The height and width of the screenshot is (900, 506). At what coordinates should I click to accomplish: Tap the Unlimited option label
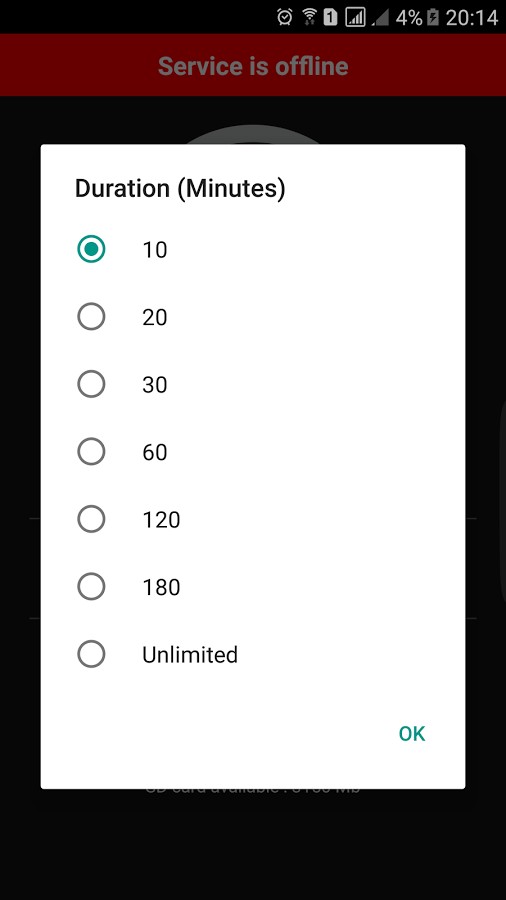190,654
